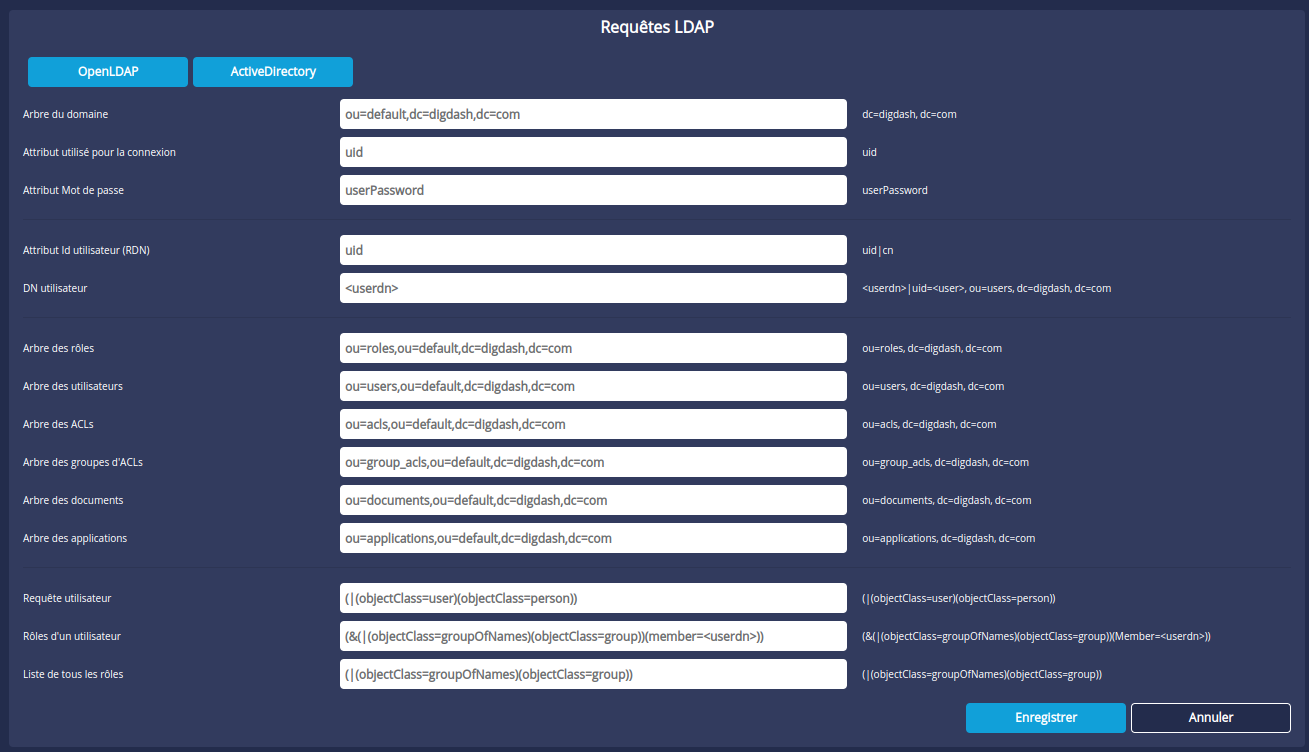
Task: Focus the Attribut Id utilisateur (RDN) field
Action: click(x=593, y=249)
